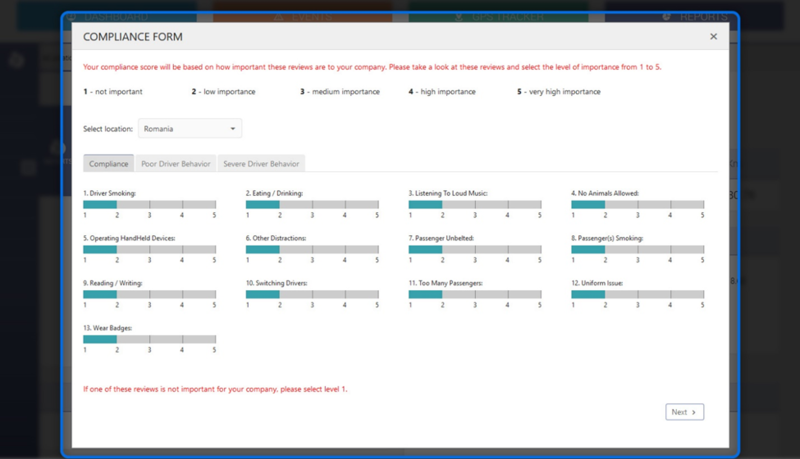Set Operating HandHeld Devices slider to level 5

click(215, 249)
